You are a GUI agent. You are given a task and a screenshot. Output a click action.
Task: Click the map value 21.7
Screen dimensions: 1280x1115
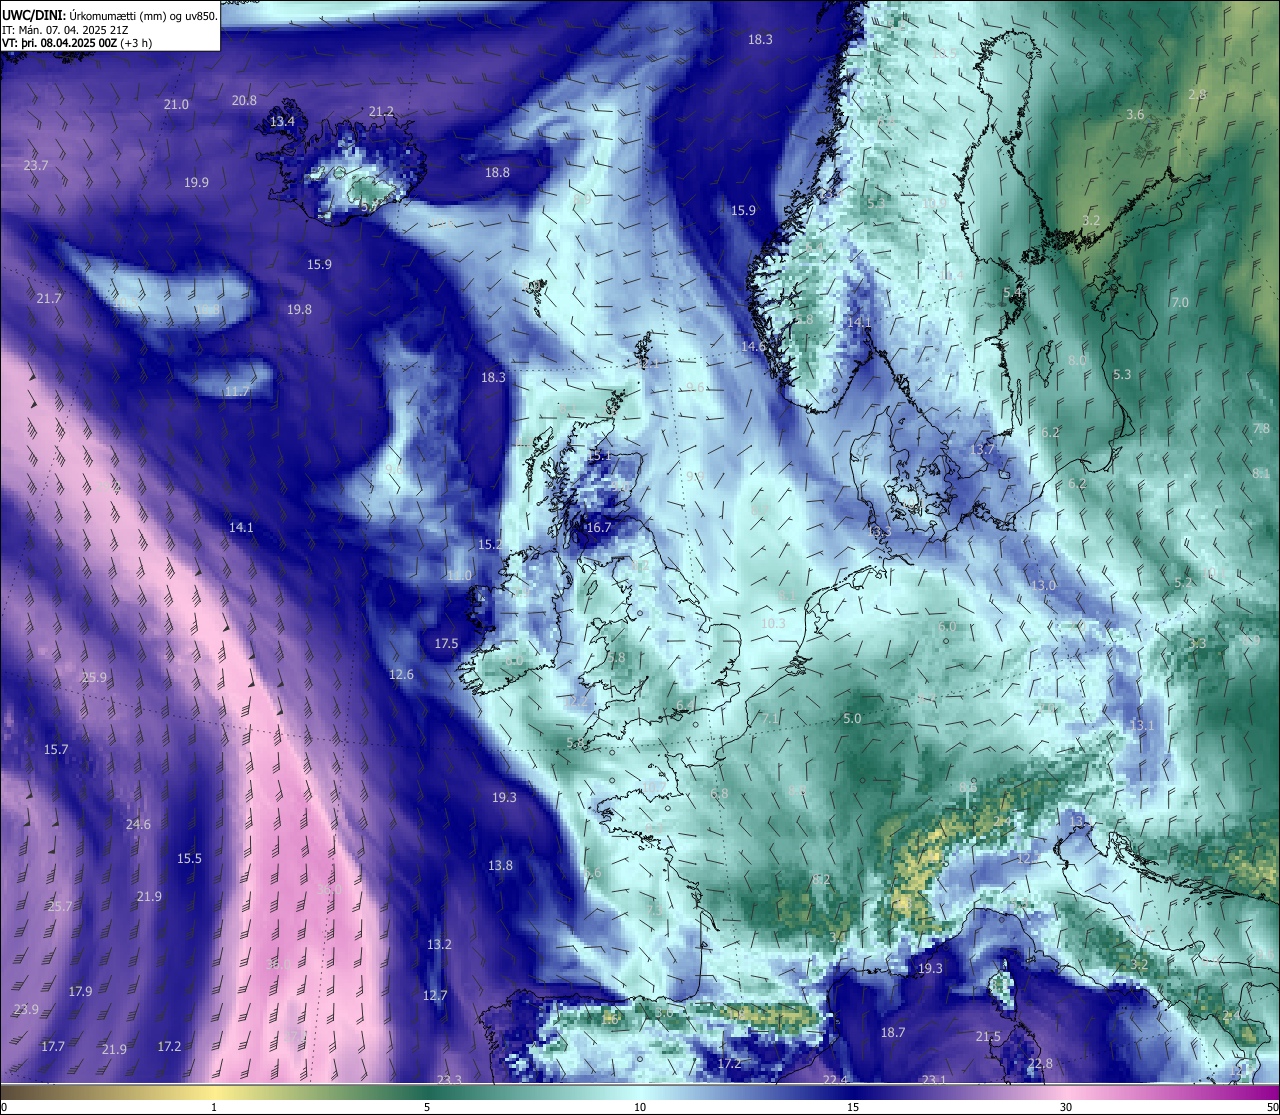coord(49,299)
